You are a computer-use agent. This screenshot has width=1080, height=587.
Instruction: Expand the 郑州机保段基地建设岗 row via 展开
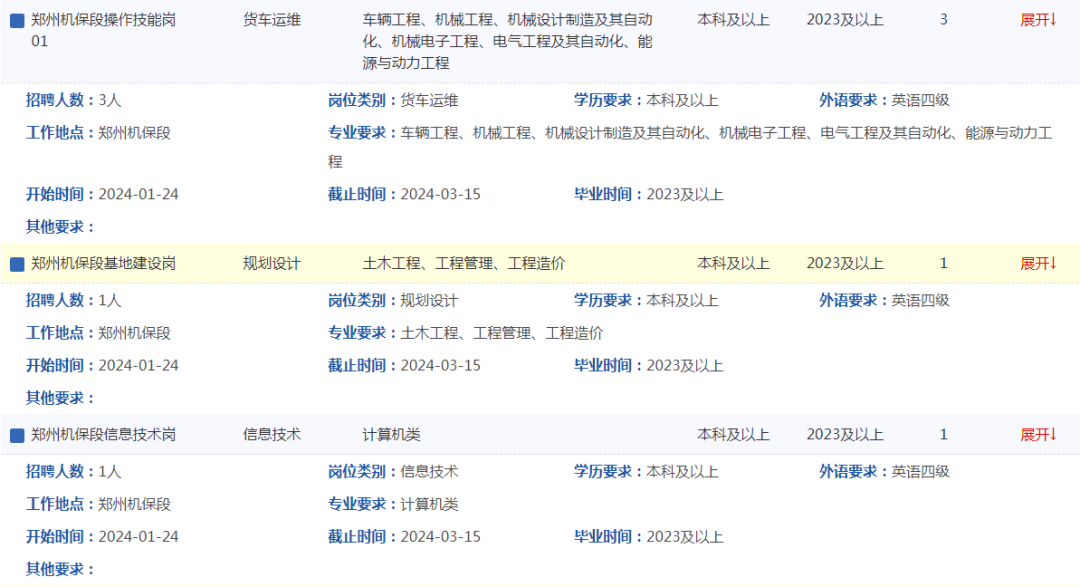coord(1038,263)
